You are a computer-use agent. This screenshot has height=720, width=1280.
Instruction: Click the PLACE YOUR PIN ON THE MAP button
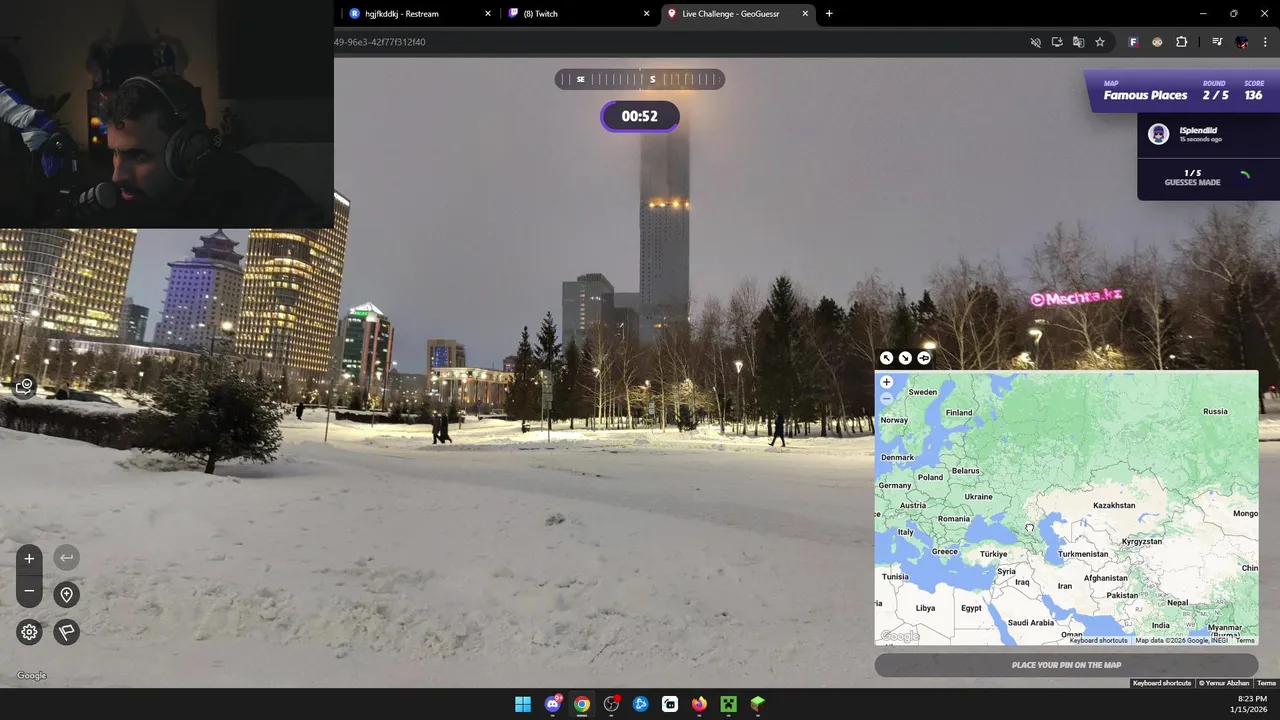point(1066,665)
